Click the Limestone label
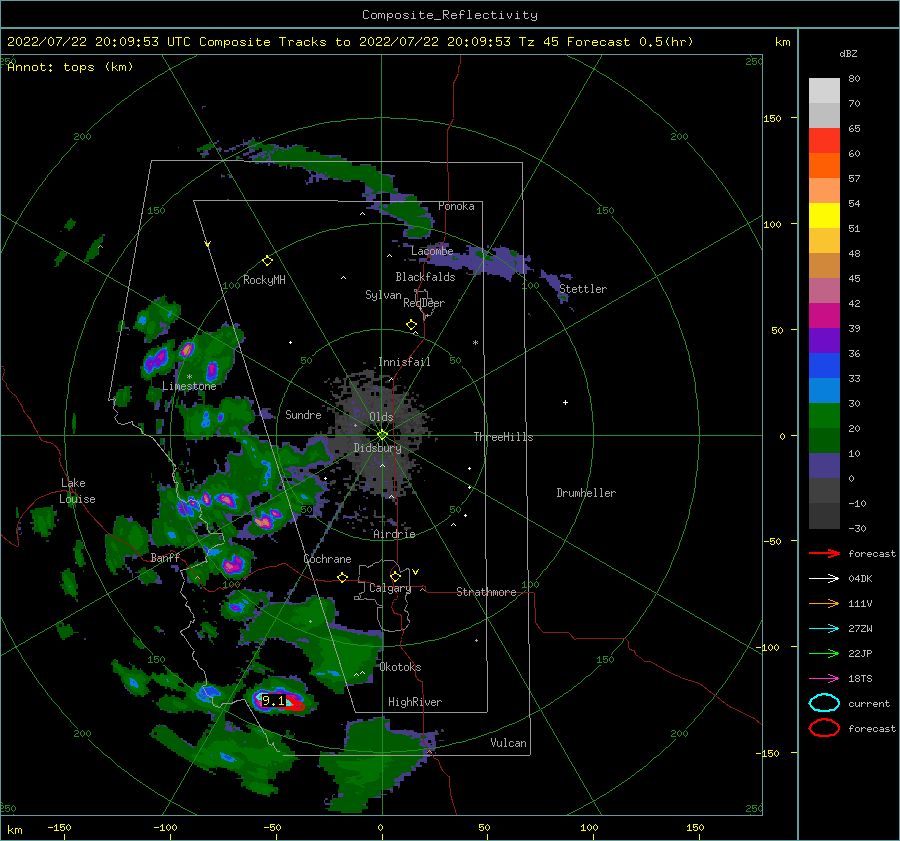The height and width of the screenshot is (841, 900). tap(189, 386)
